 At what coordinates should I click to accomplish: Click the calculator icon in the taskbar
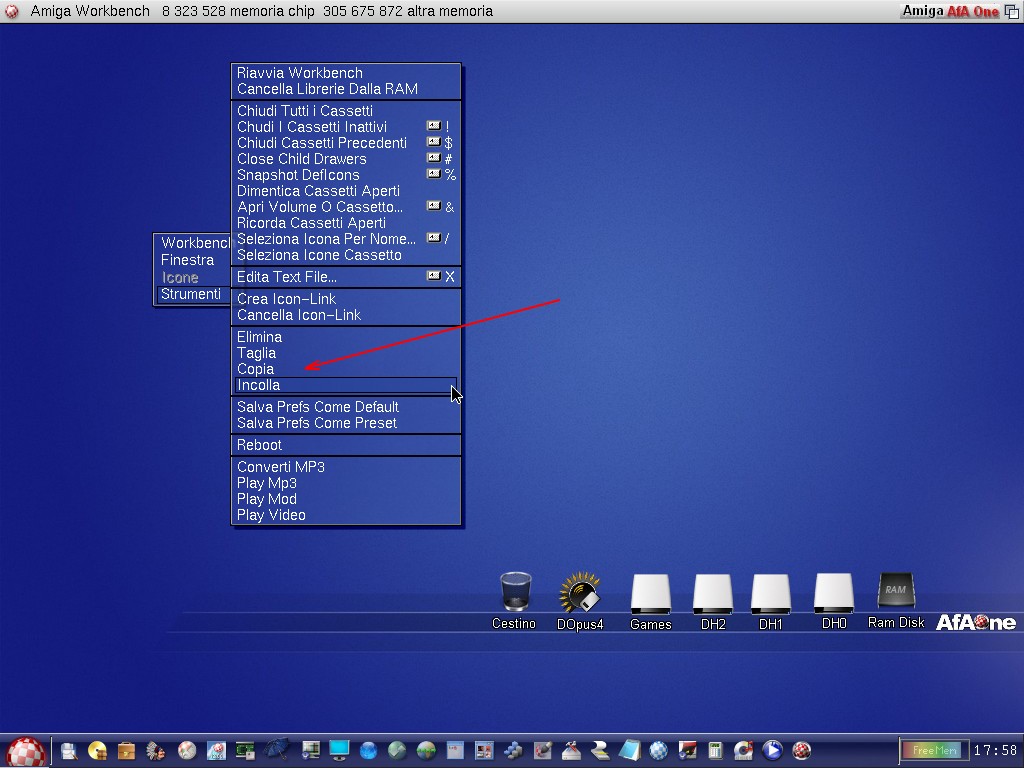coord(715,750)
